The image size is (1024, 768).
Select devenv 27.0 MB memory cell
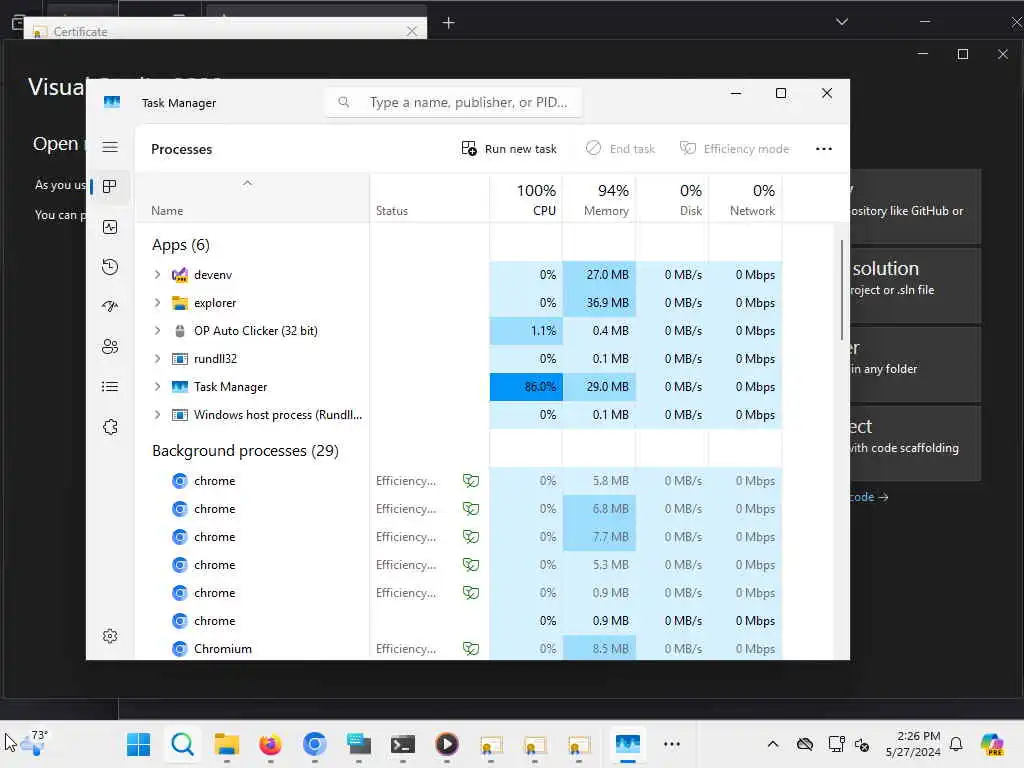pos(600,275)
